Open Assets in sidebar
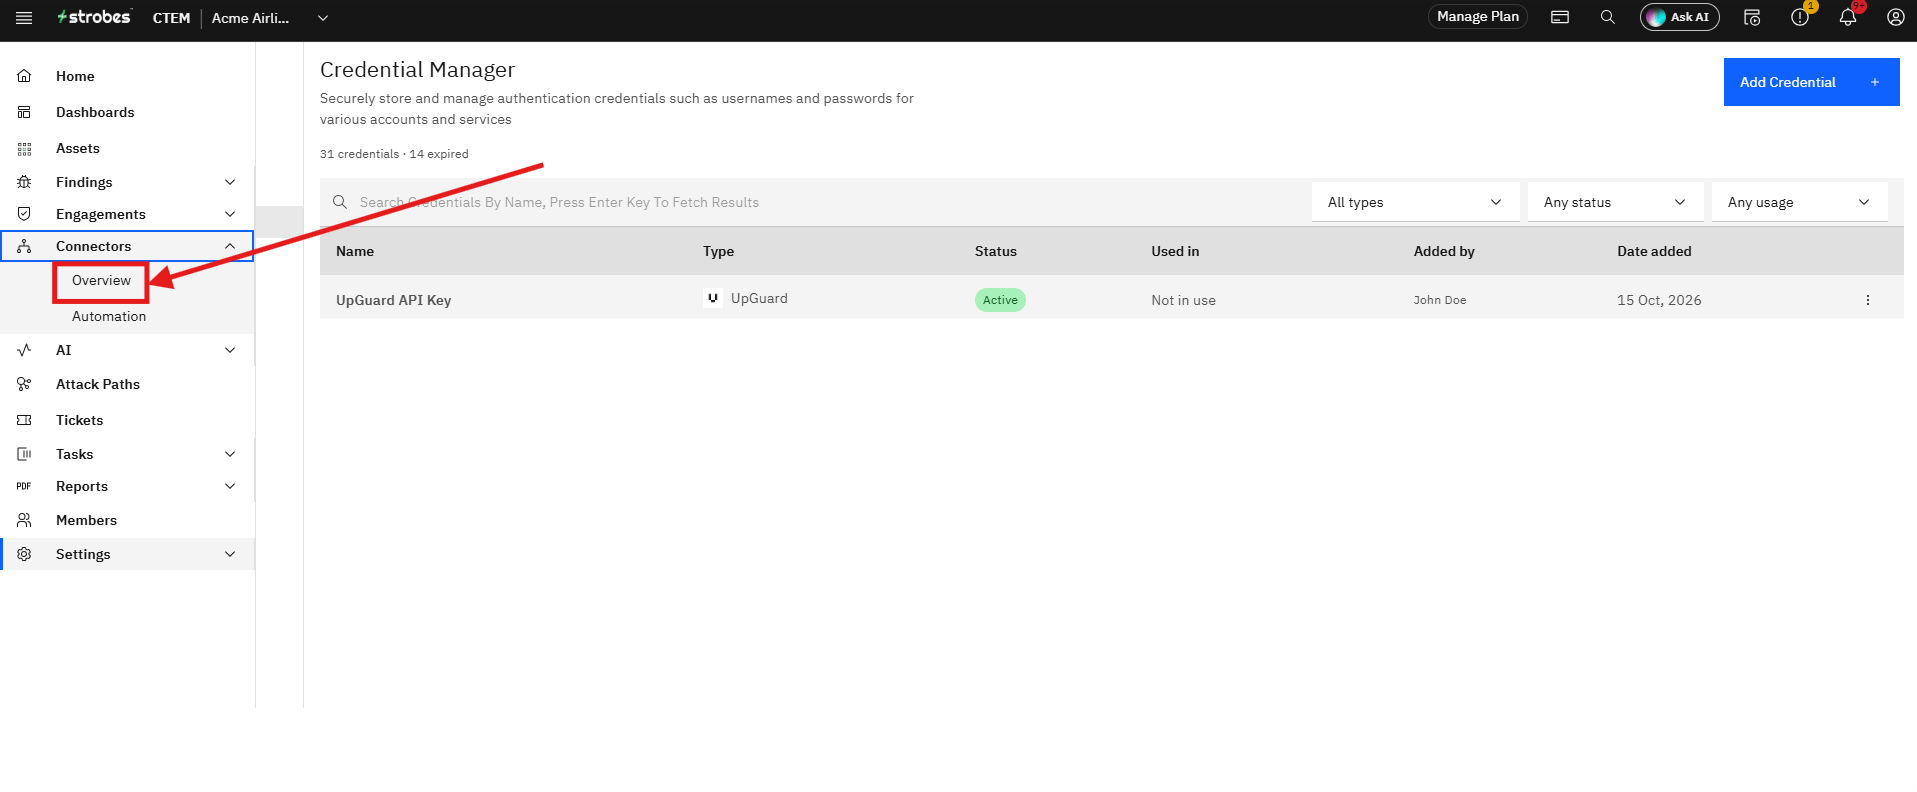 (78, 148)
